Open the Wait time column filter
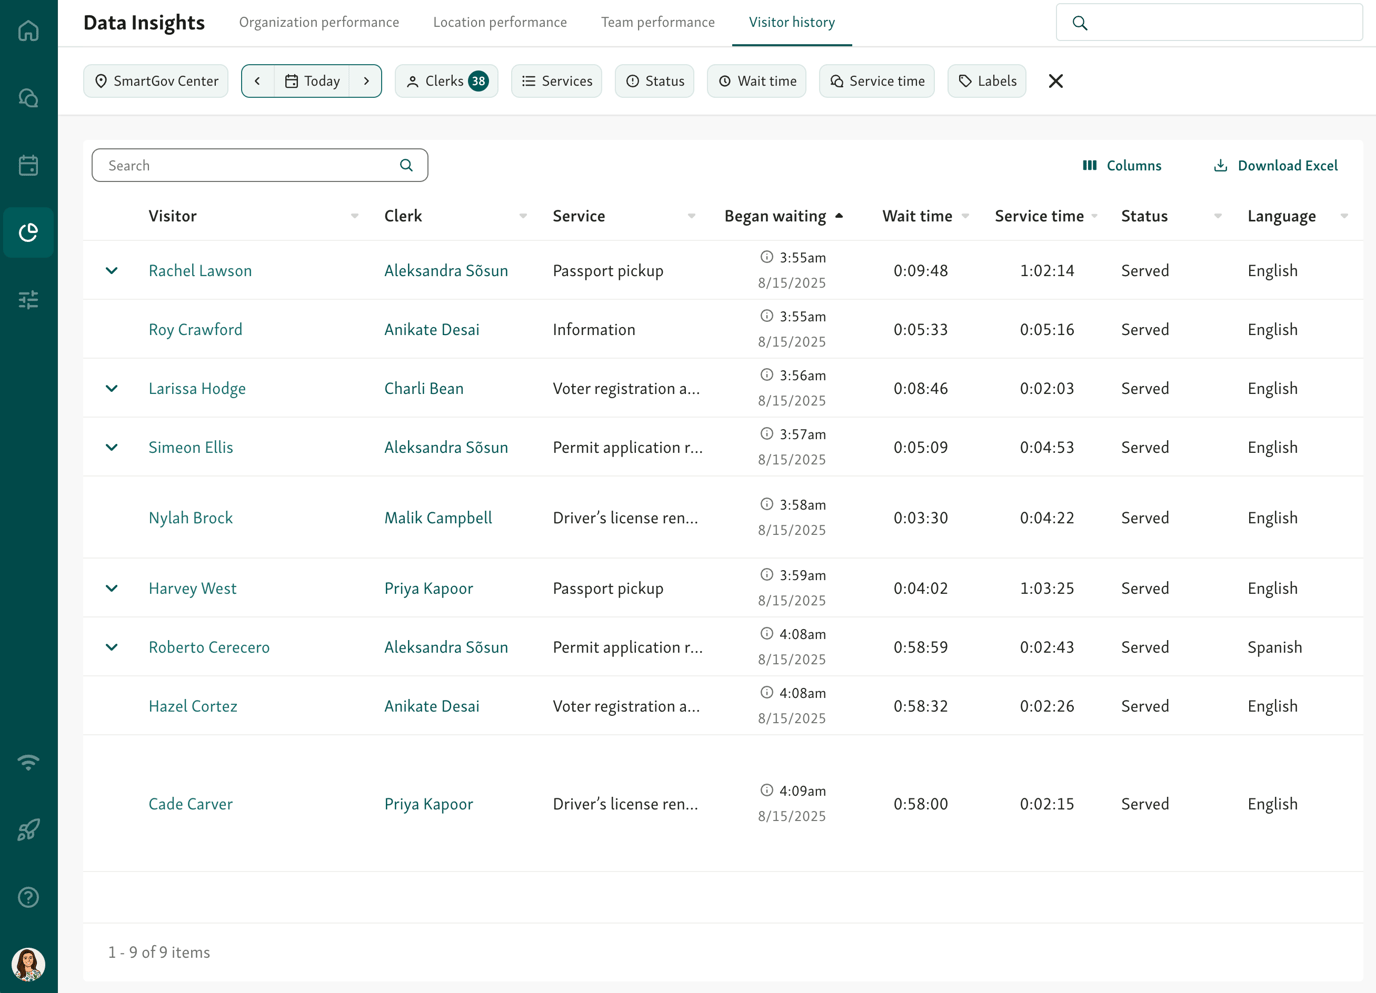 (964, 215)
